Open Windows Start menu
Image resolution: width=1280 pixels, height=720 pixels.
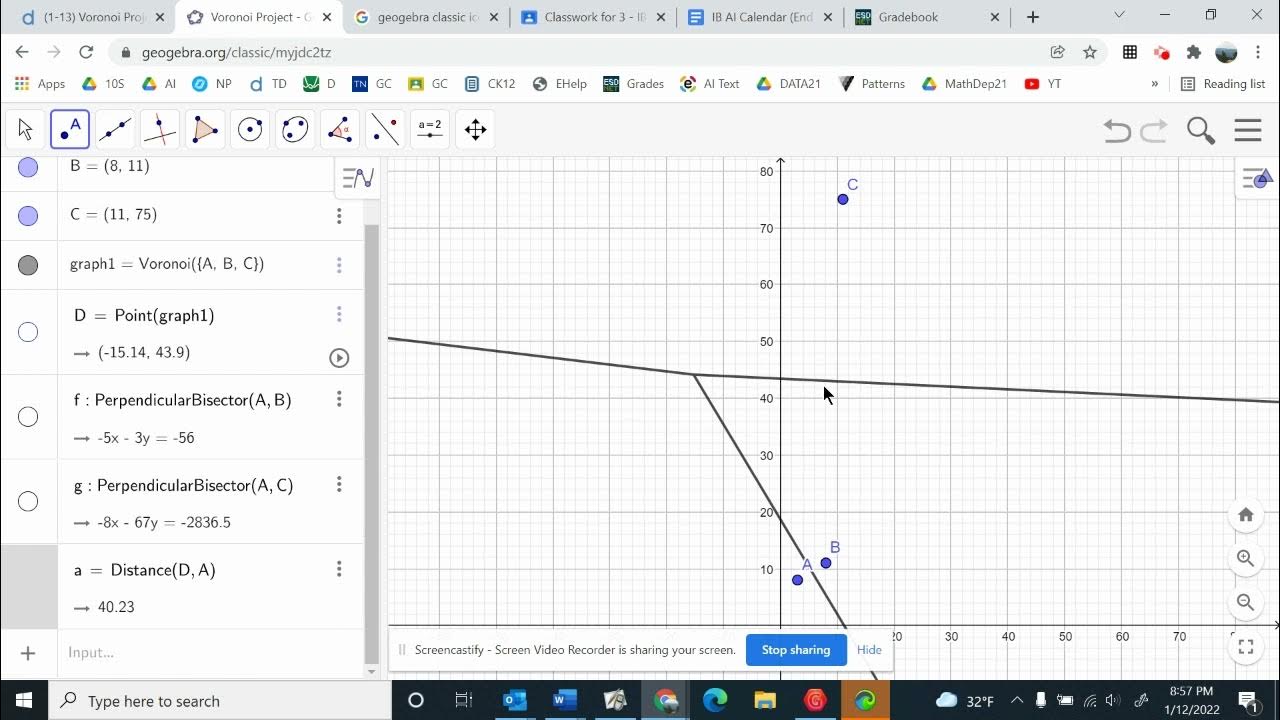[x=24, y=700]
